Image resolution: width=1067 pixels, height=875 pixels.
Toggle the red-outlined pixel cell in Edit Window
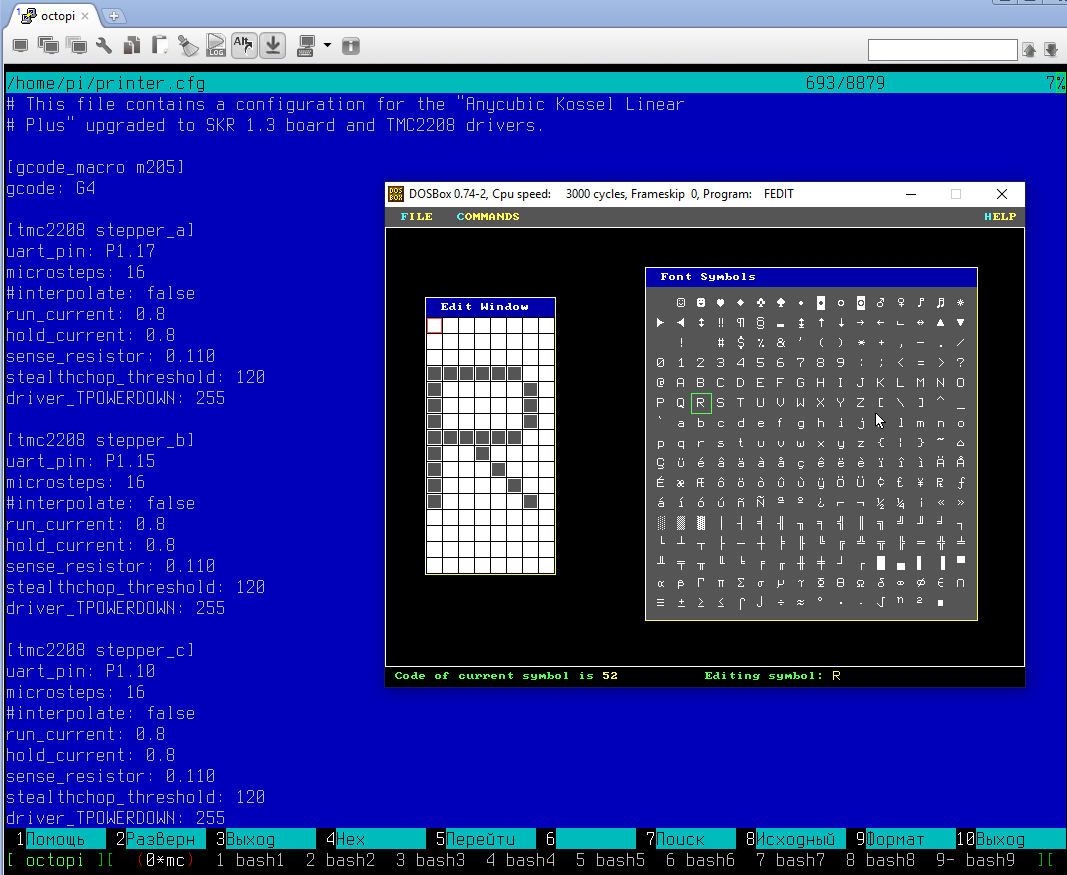click(434, 325)
